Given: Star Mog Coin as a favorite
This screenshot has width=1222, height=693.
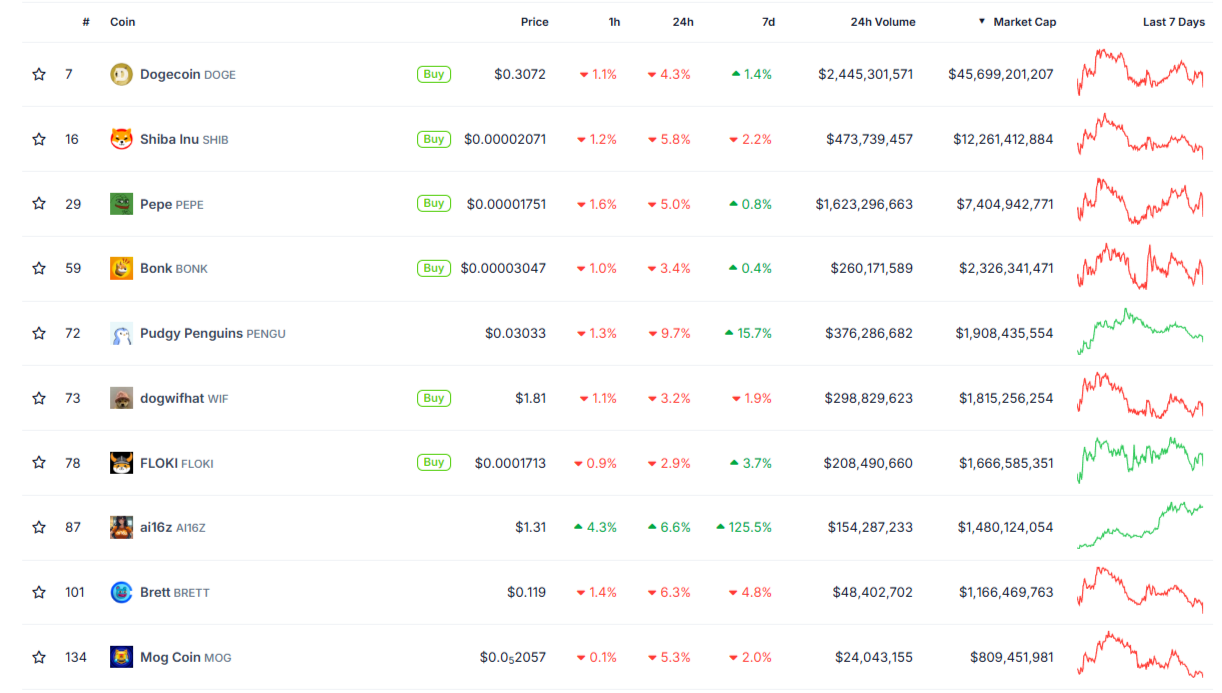Looking at the screenshot, I should tap(39, 657).
